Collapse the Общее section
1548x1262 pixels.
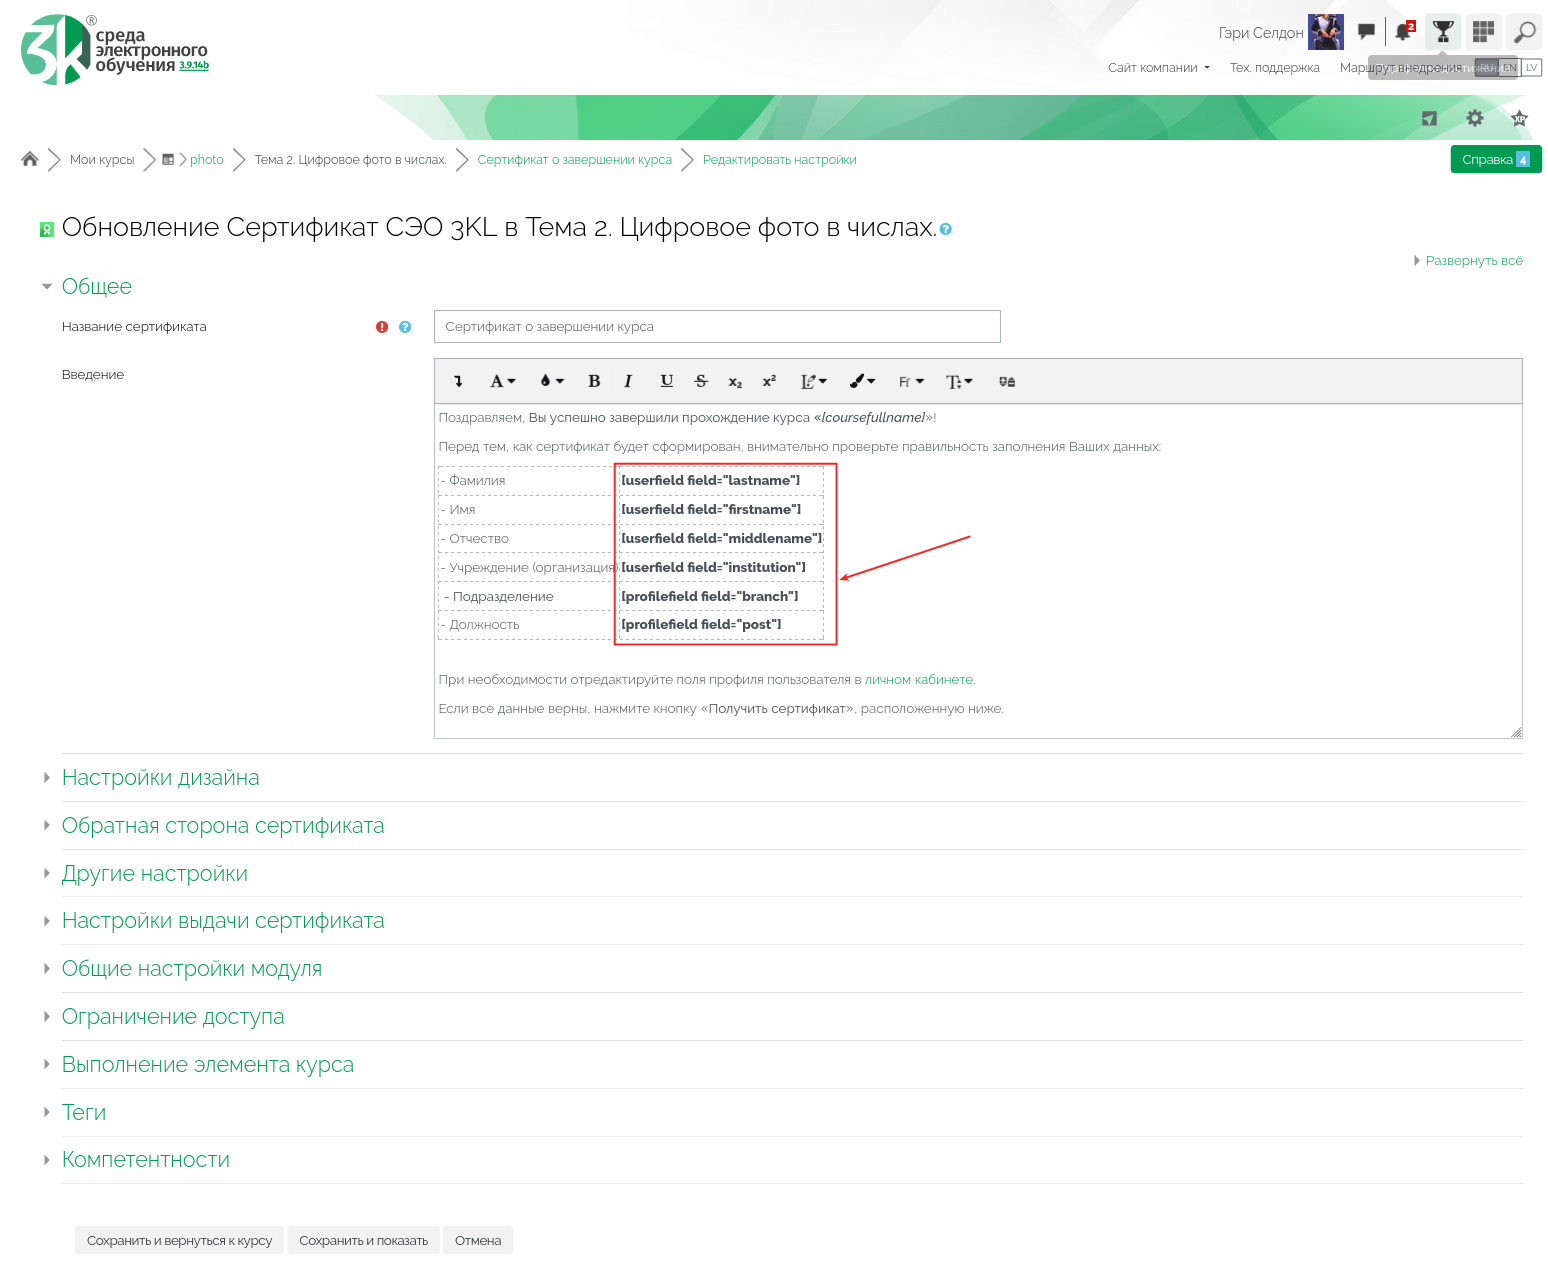coord(96,287)
